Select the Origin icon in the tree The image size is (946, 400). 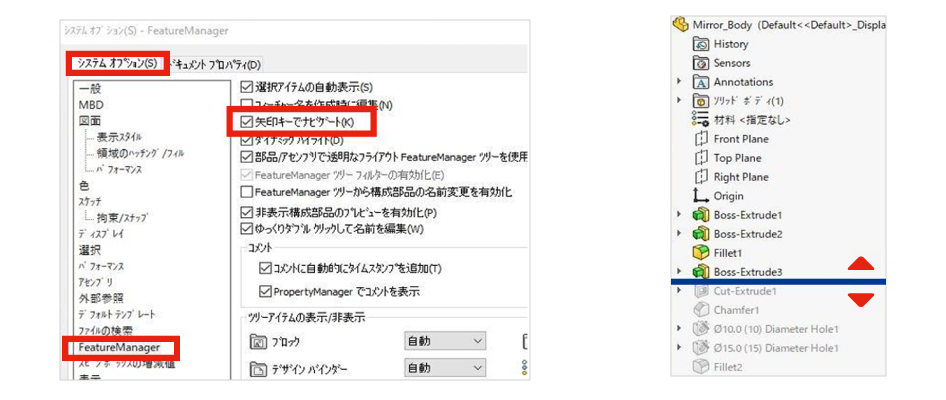point(700,196)
